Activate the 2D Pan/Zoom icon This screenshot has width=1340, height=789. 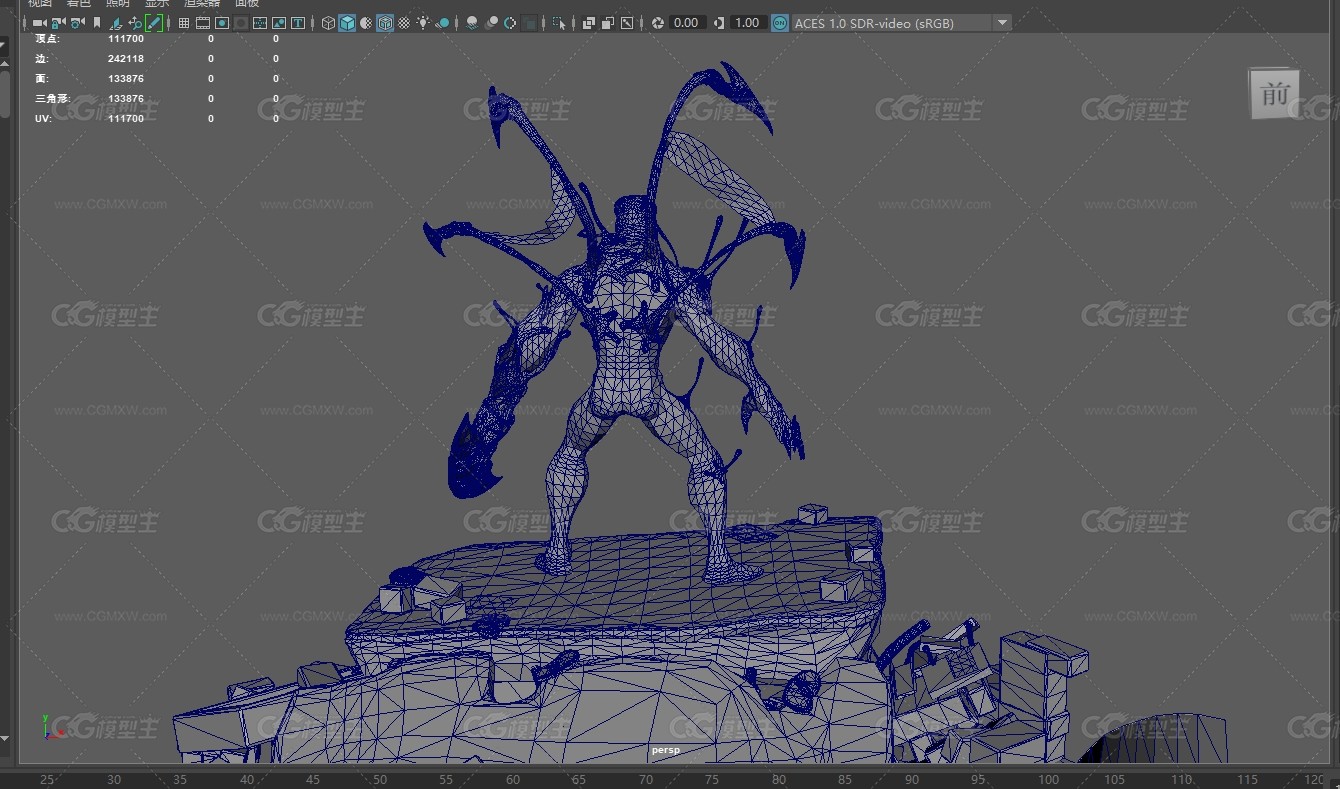point(135,23)
